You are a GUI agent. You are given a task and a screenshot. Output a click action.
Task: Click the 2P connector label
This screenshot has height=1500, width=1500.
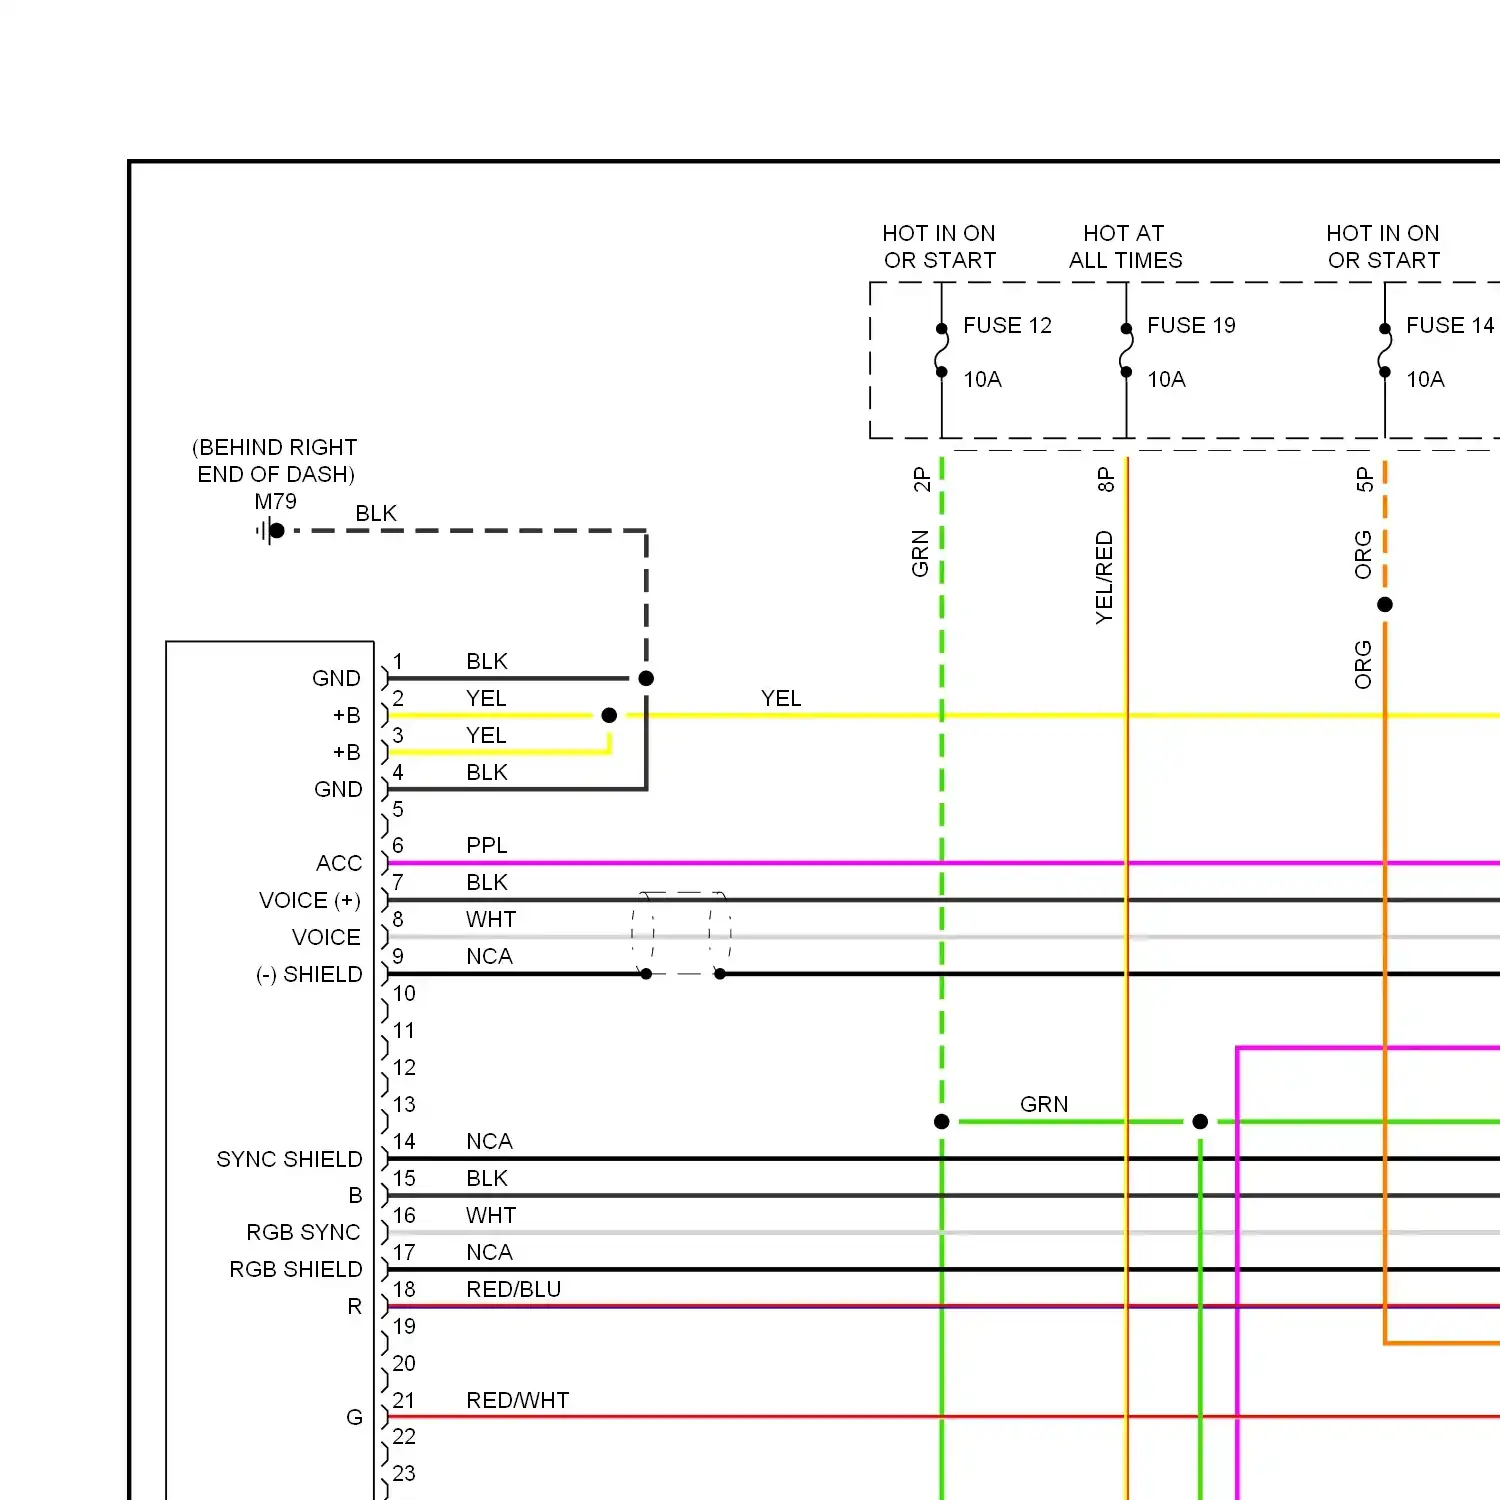pyautogui.click(x=921, y=480)
